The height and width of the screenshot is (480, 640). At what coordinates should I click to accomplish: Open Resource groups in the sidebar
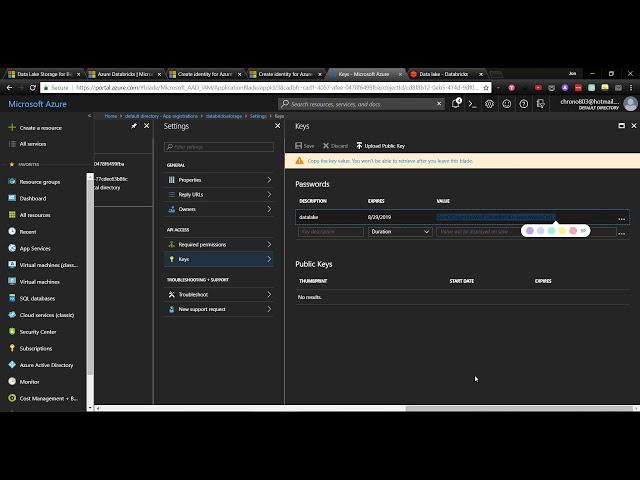pyautogui.click(x=40, y=182)
